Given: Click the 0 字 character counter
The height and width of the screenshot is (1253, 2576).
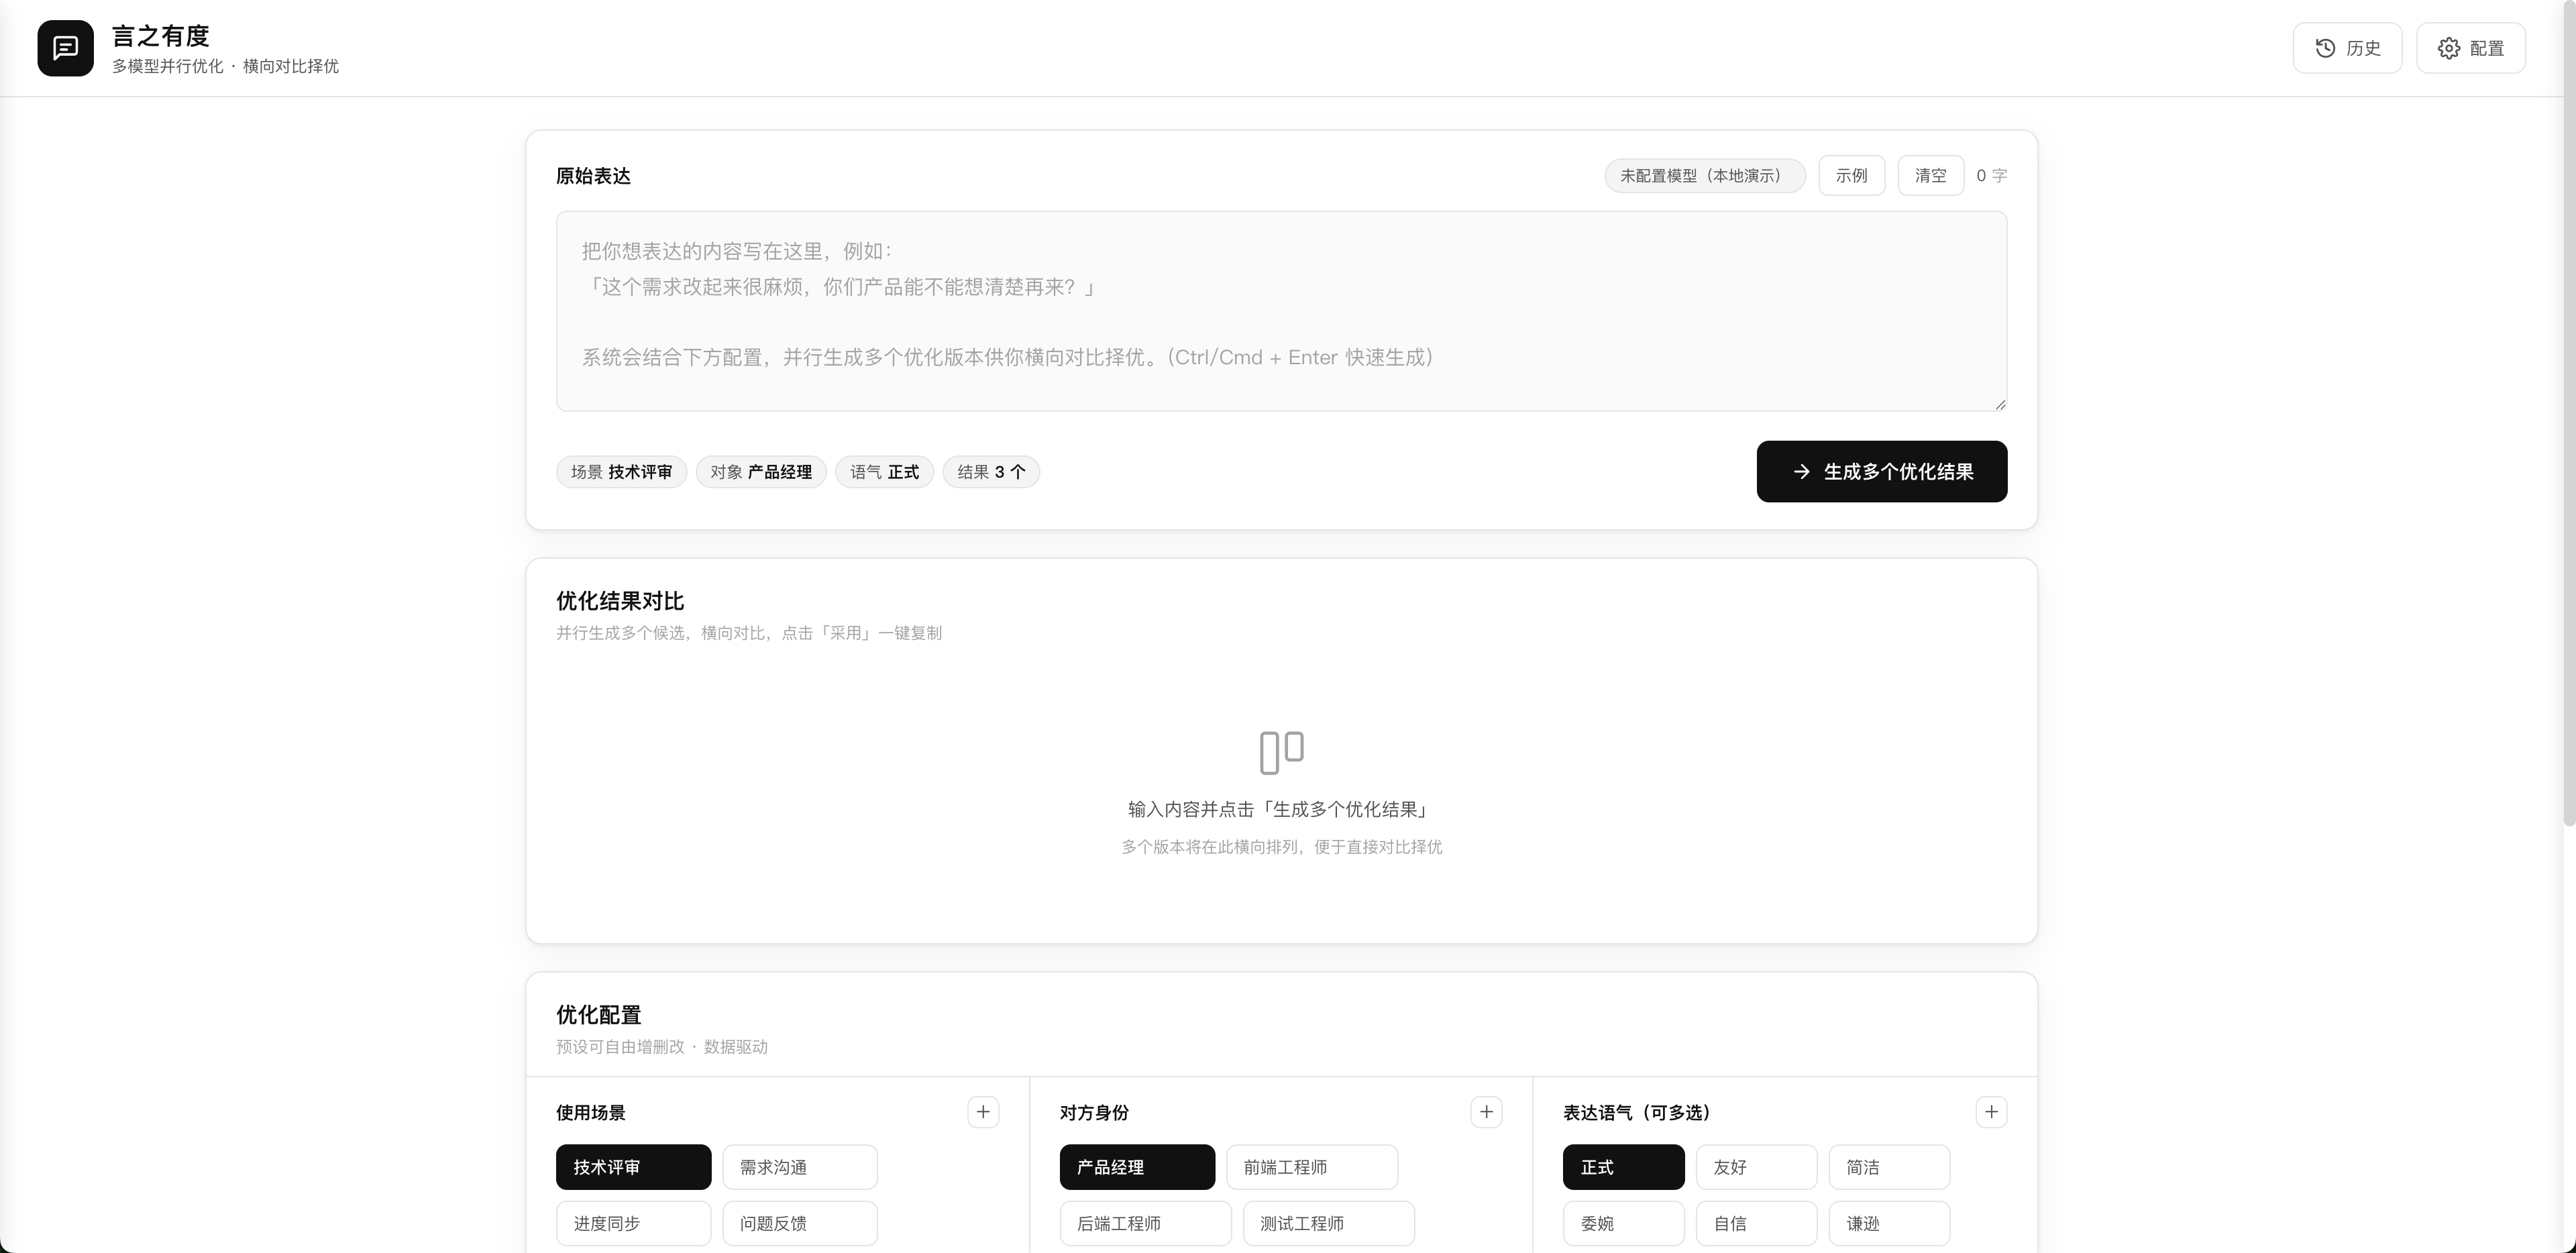Looking at the screenshot, I should pyautogui.click(x=1991, y=175).
